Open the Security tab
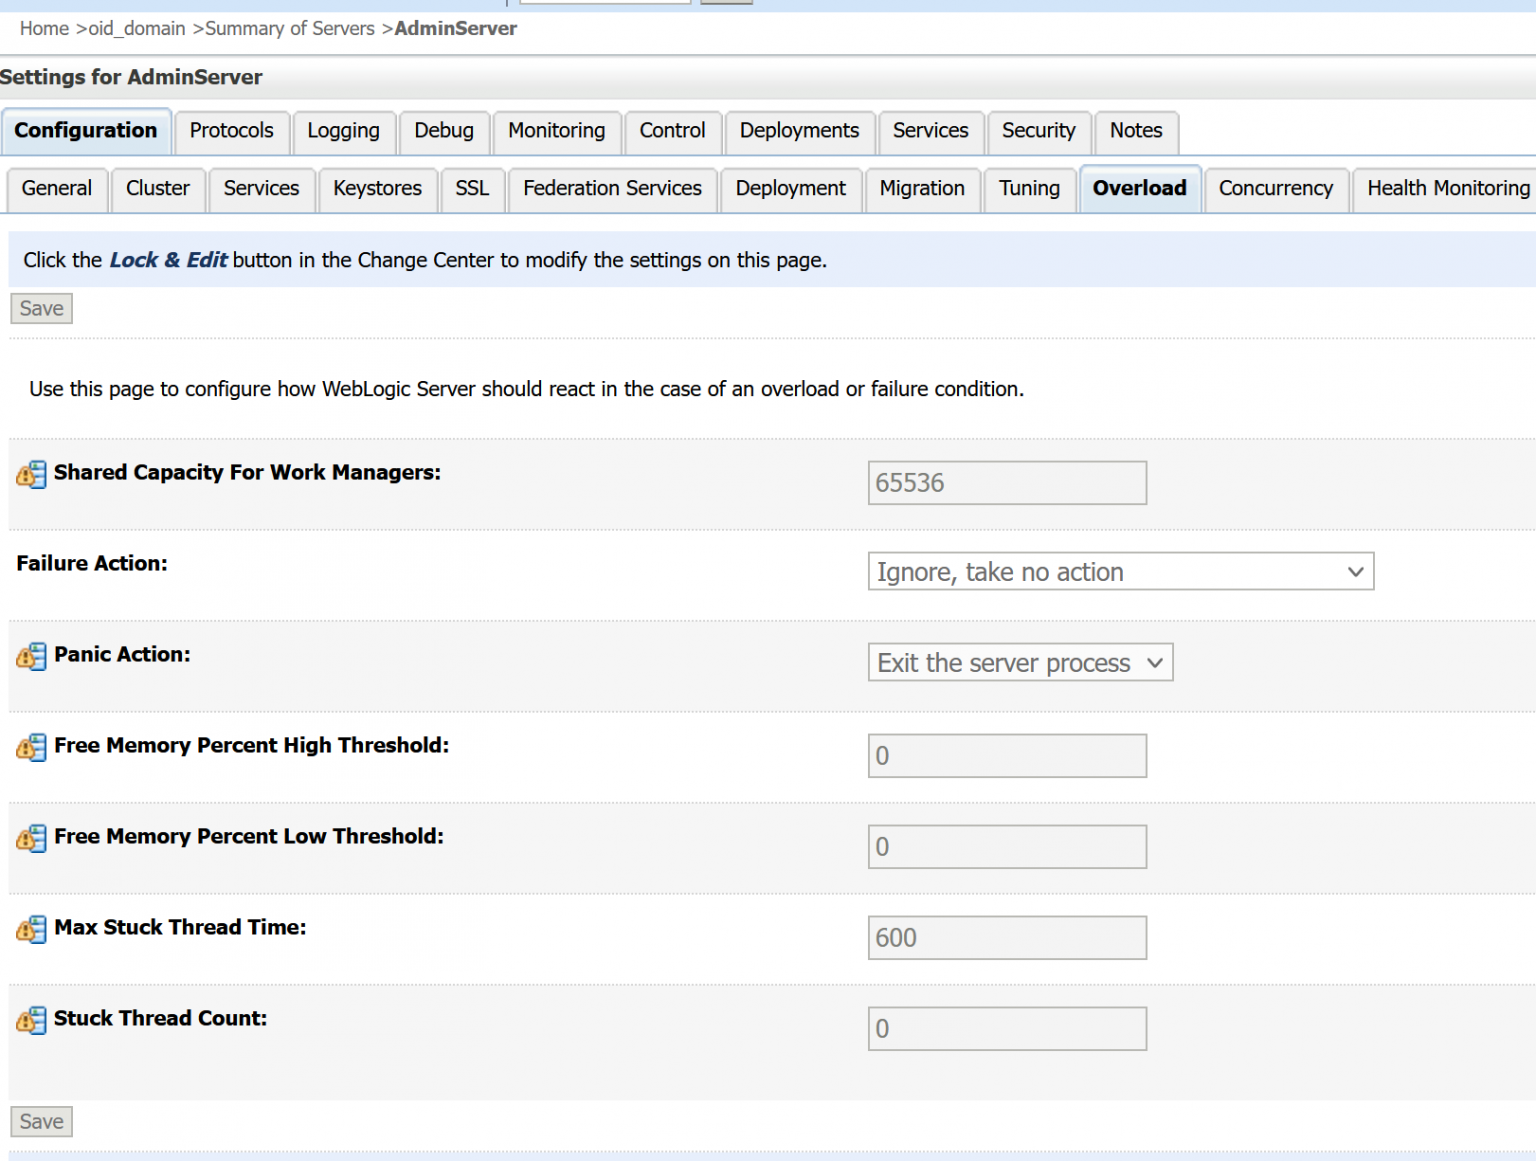1536x1161 pixels. pyautogui.click(x=1038, y=131)
